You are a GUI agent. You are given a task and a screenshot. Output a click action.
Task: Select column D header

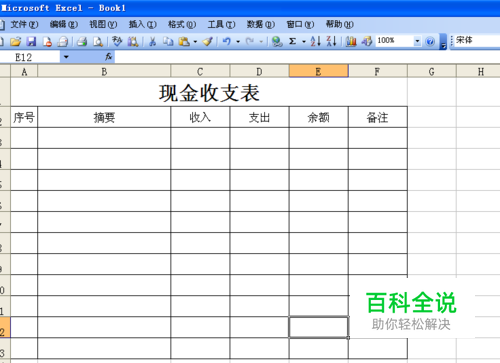[x=259, y=71]
